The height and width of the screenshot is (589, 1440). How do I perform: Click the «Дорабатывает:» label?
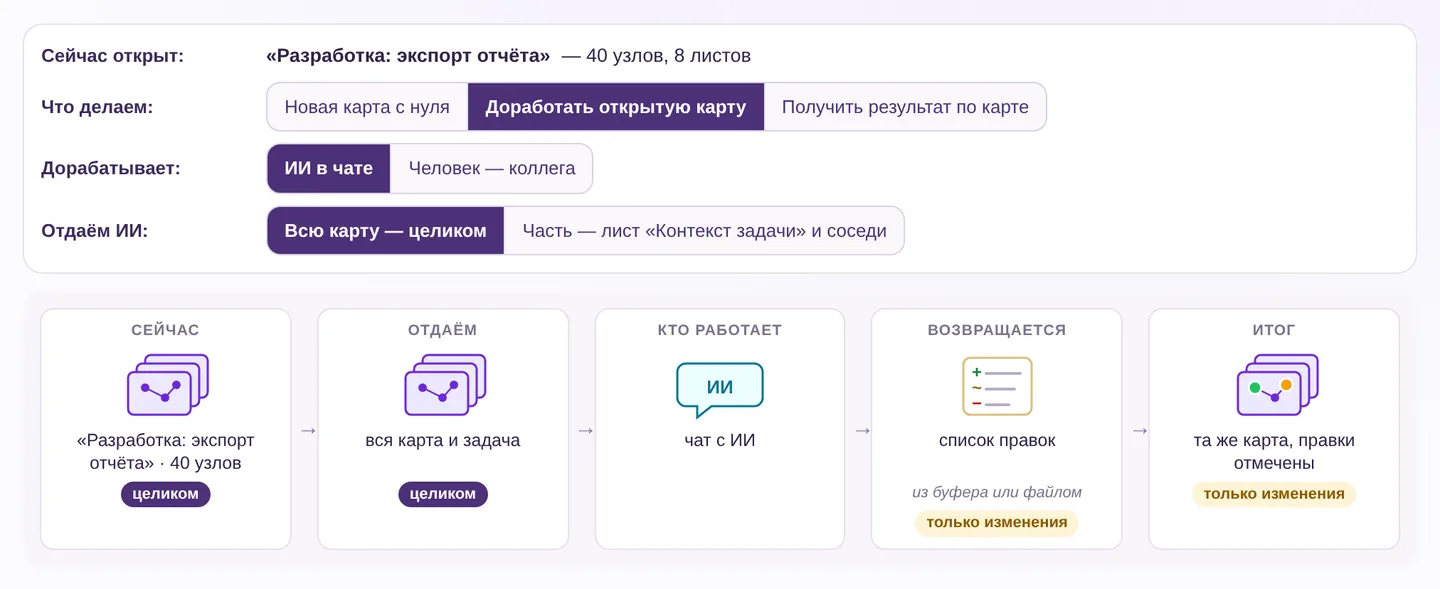pos(111,168)
